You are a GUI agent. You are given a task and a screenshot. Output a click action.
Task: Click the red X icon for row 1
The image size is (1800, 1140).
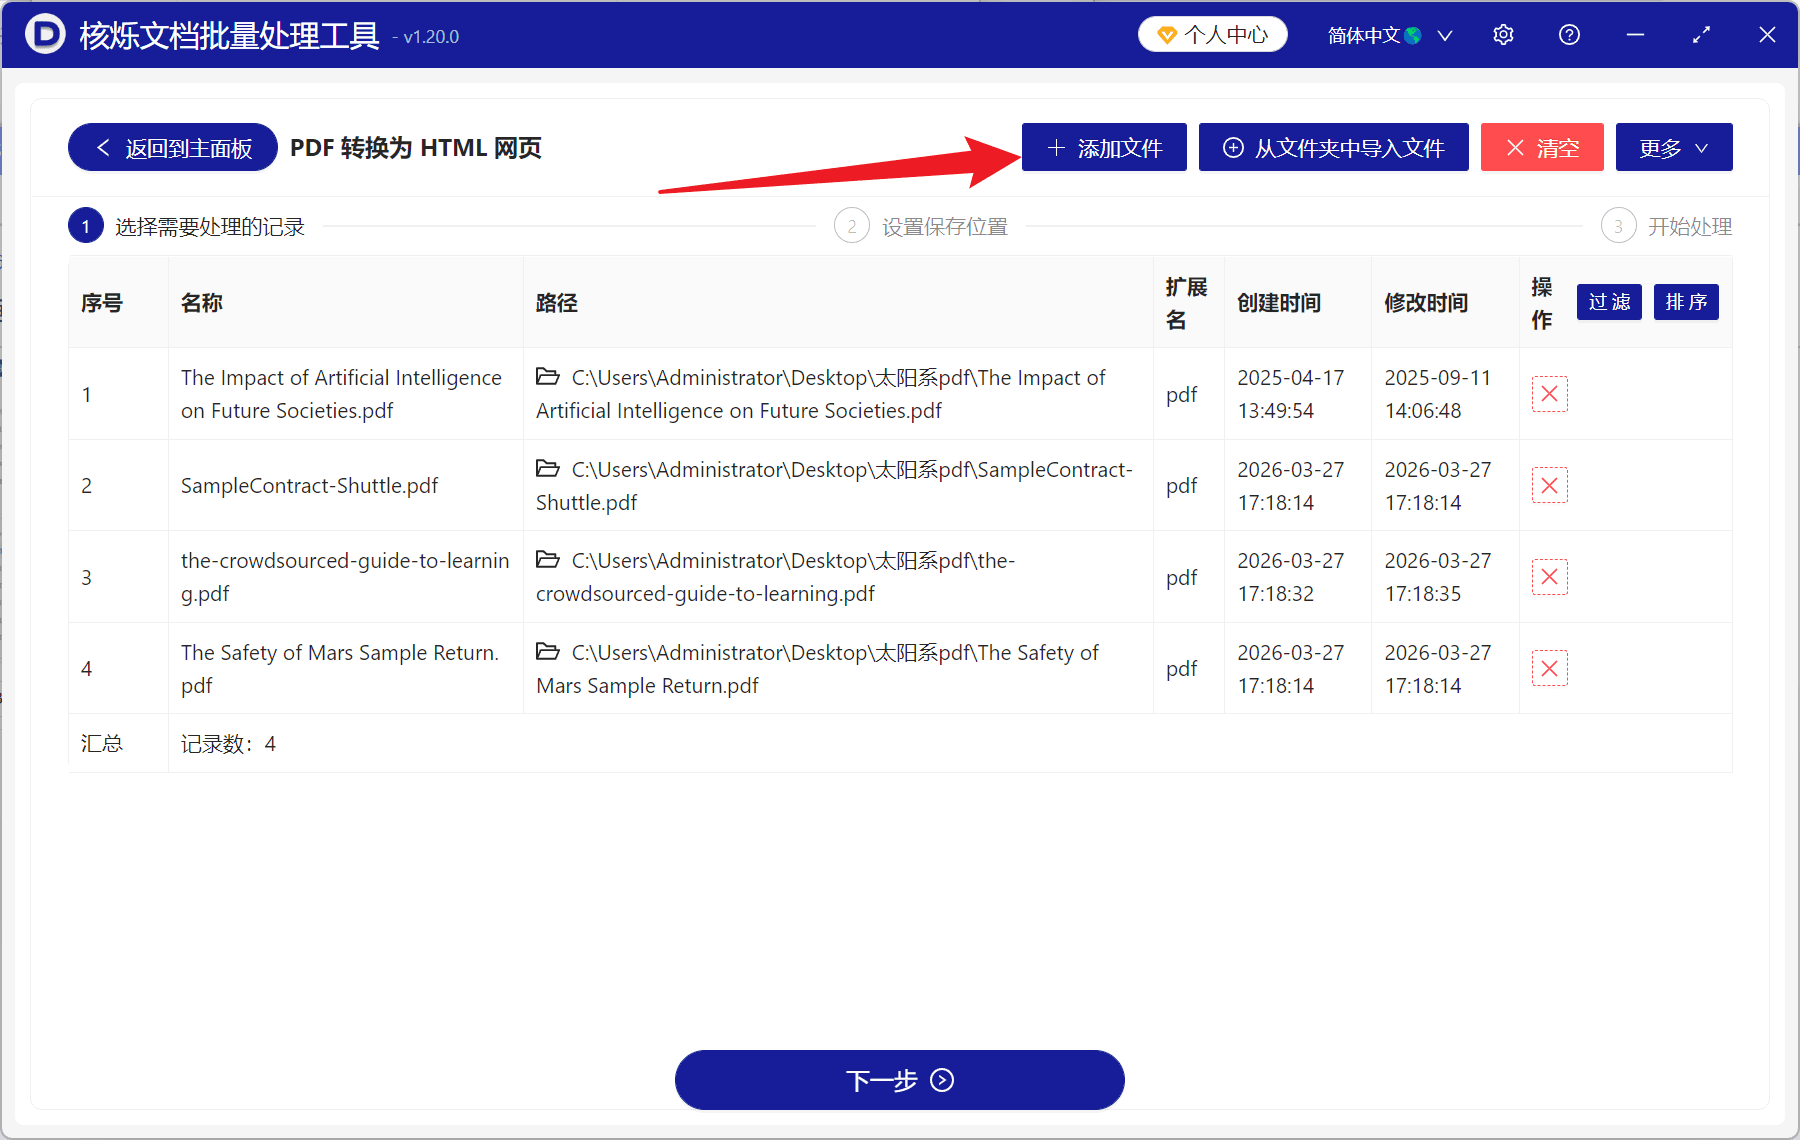1549,394
